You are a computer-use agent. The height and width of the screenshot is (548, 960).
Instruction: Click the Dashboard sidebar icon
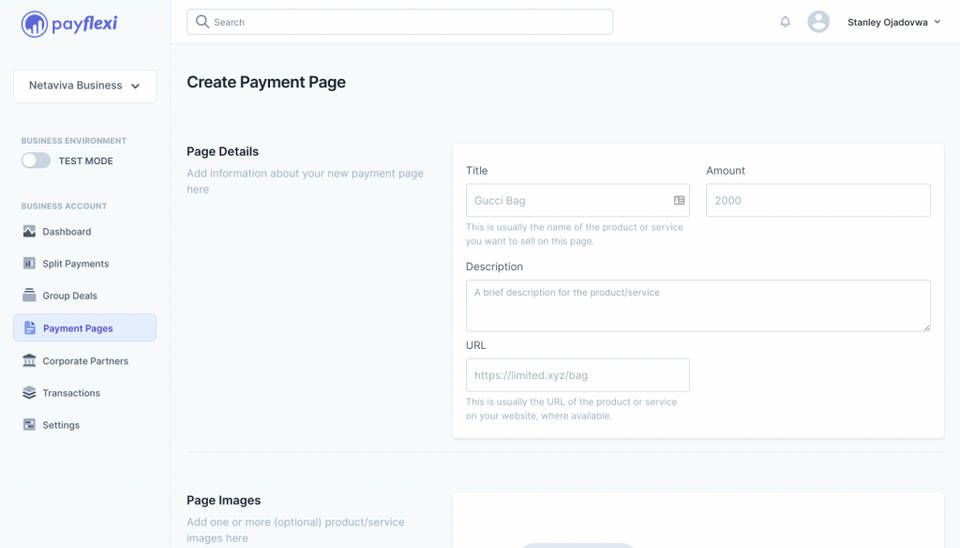click(x=29, y=231)
